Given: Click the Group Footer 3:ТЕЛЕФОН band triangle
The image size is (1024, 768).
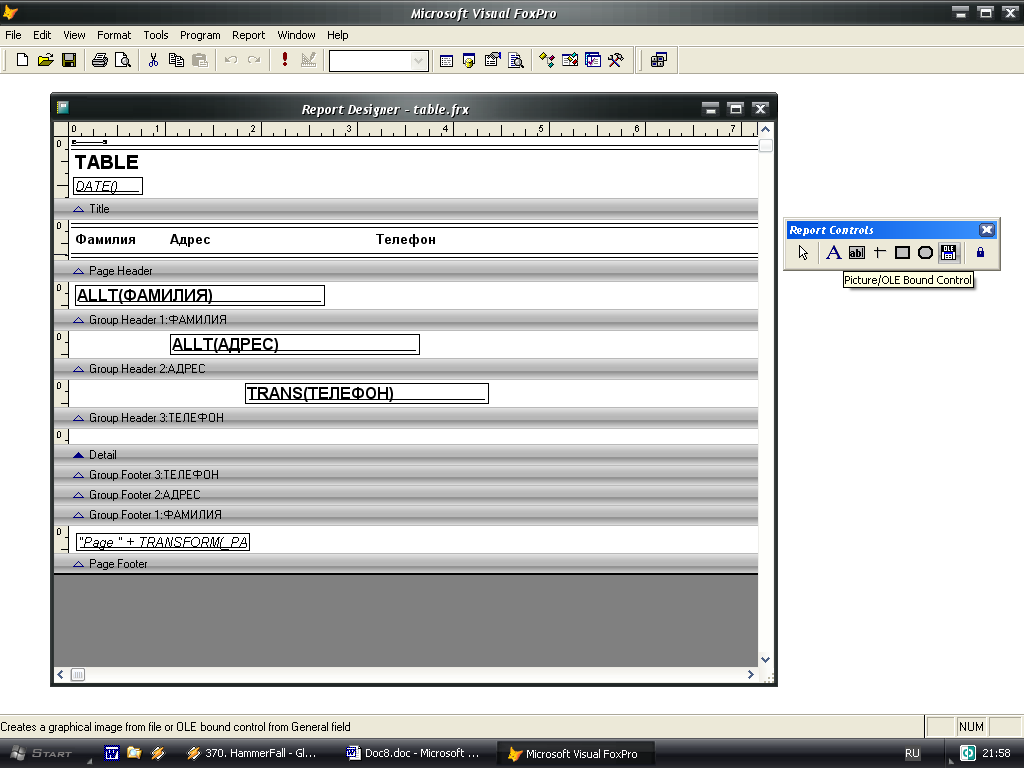Looking at the screenshot, I should point(78,475).
